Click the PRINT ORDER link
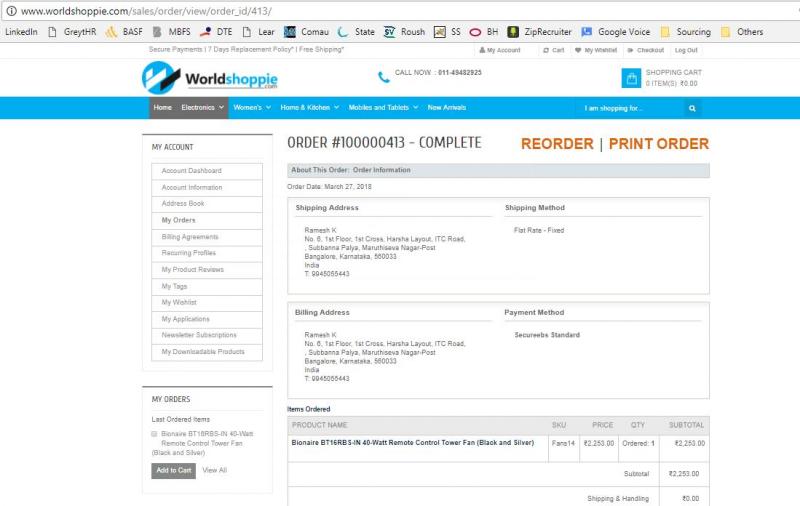 (659, 144)
